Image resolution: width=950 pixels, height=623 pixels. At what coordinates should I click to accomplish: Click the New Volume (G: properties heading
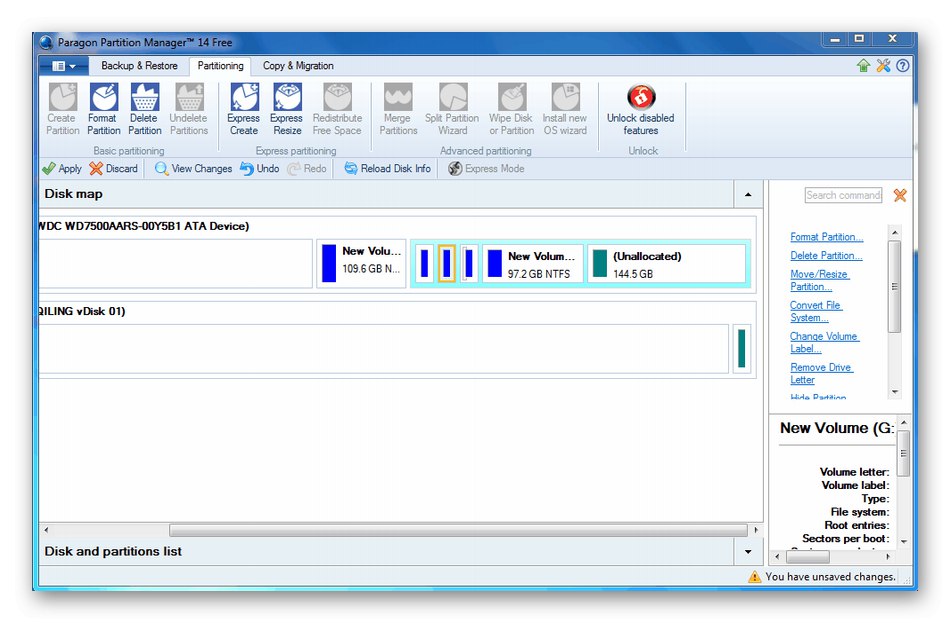pyautogui.click(x=837, y=428)
